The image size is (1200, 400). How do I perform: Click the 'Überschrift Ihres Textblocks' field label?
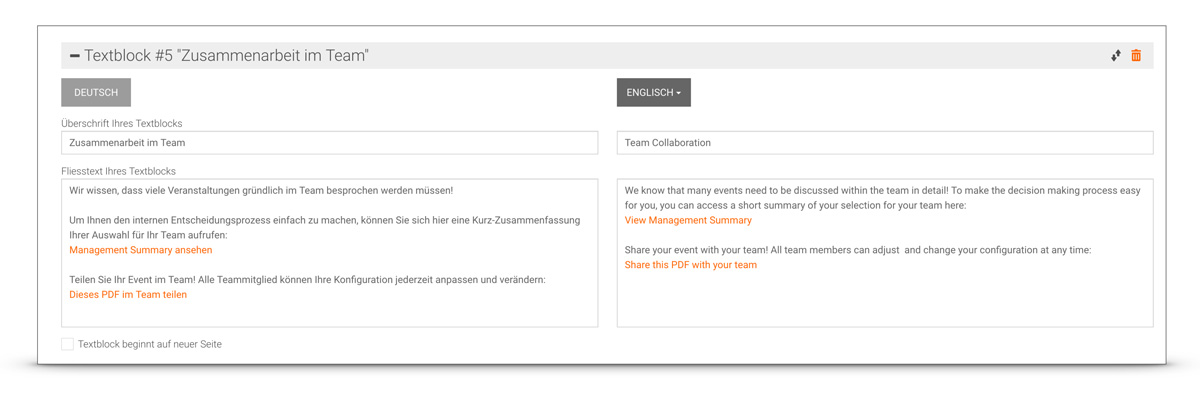(x=121, y=124)
